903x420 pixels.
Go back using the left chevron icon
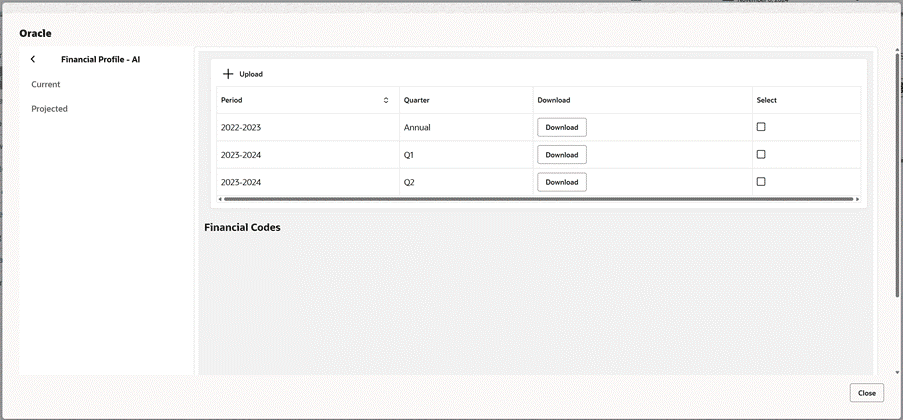pos(33,59)
